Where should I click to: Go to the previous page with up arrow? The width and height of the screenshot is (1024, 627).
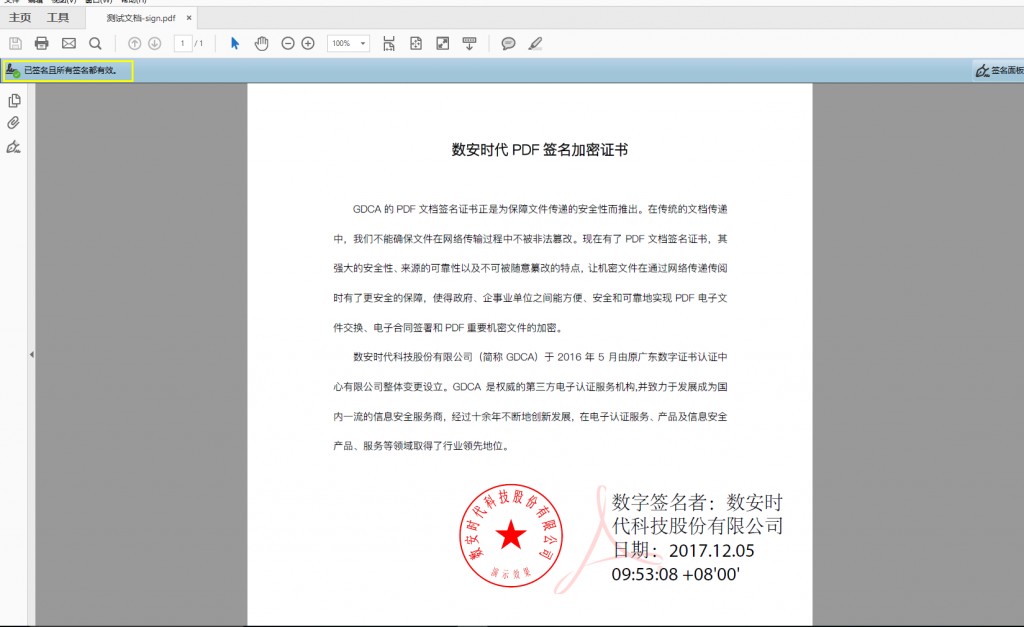pyautogui.click(x=135, y=44)
